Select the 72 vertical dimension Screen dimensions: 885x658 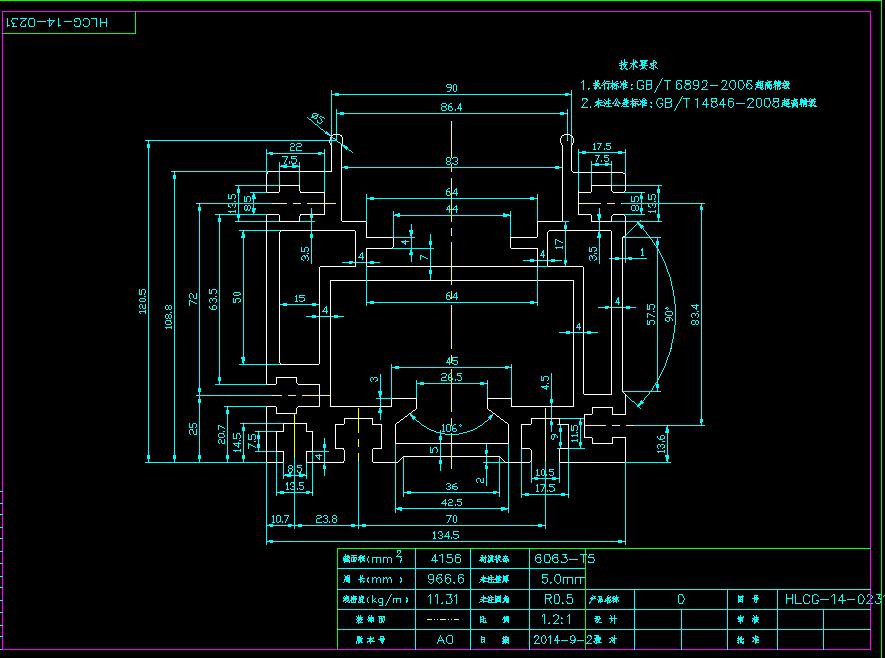click(193, 299)
